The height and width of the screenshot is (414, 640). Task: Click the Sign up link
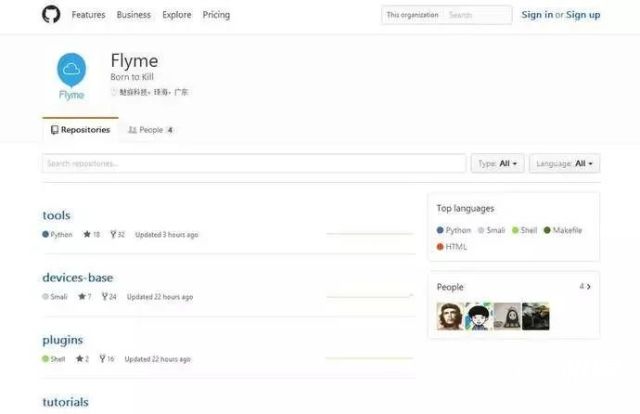[583, 15]
